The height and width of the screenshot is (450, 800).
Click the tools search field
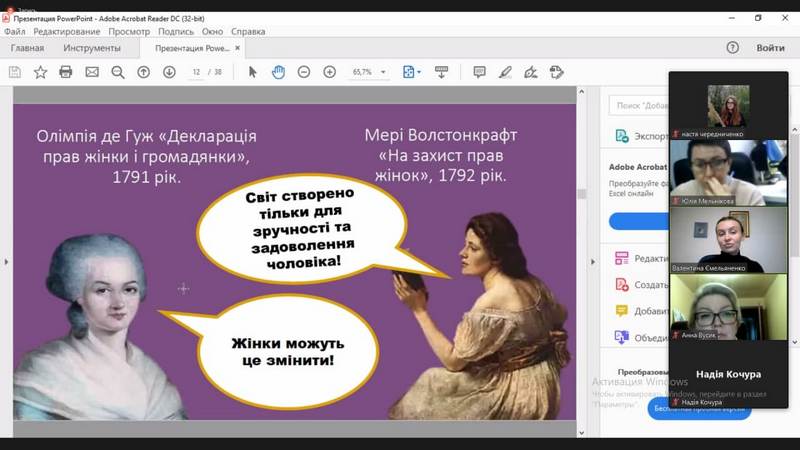point(639,106)
